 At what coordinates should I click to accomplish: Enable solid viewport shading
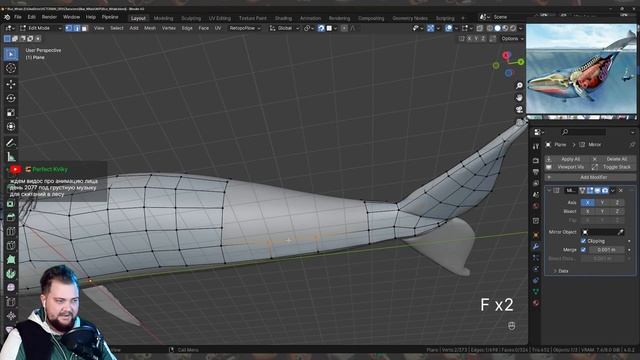(x=498, y=28)
